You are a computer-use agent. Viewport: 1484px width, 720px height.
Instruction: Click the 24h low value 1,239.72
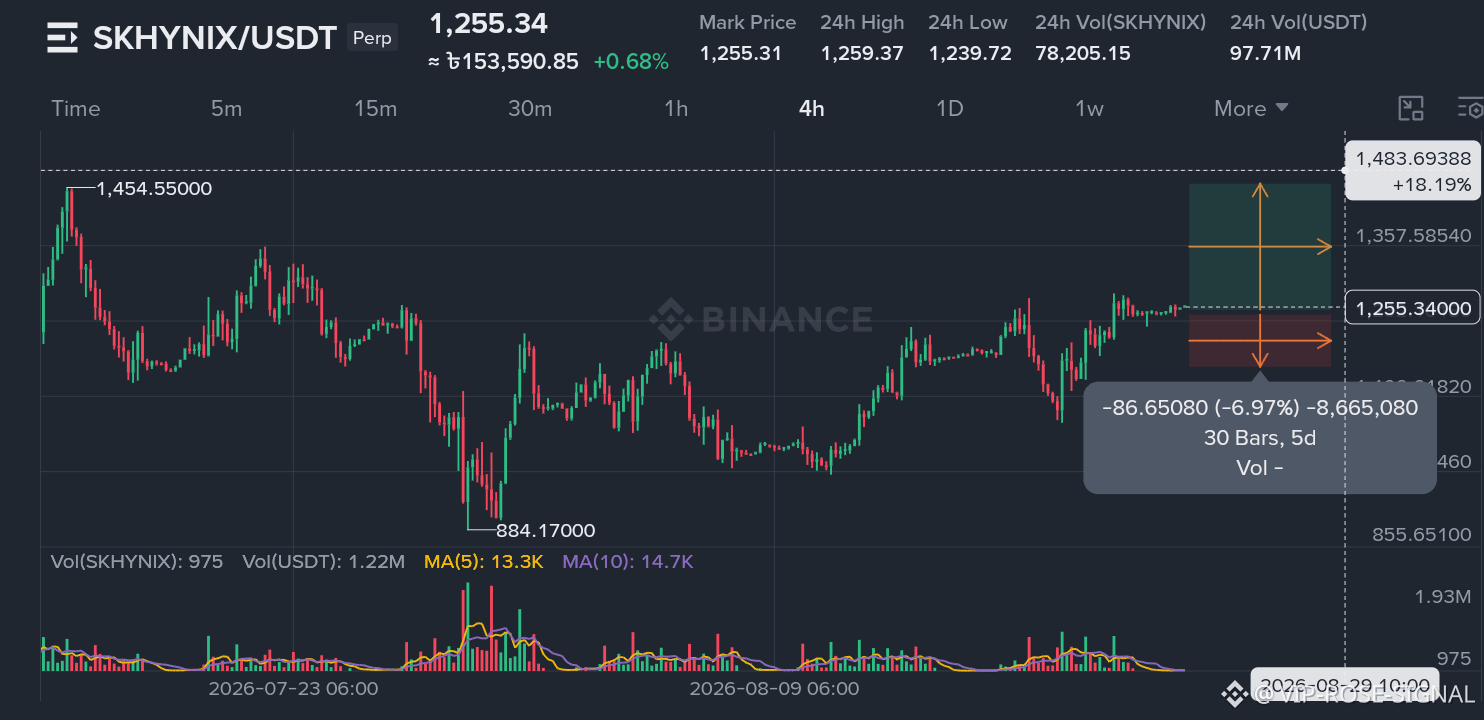pos(970,54)
